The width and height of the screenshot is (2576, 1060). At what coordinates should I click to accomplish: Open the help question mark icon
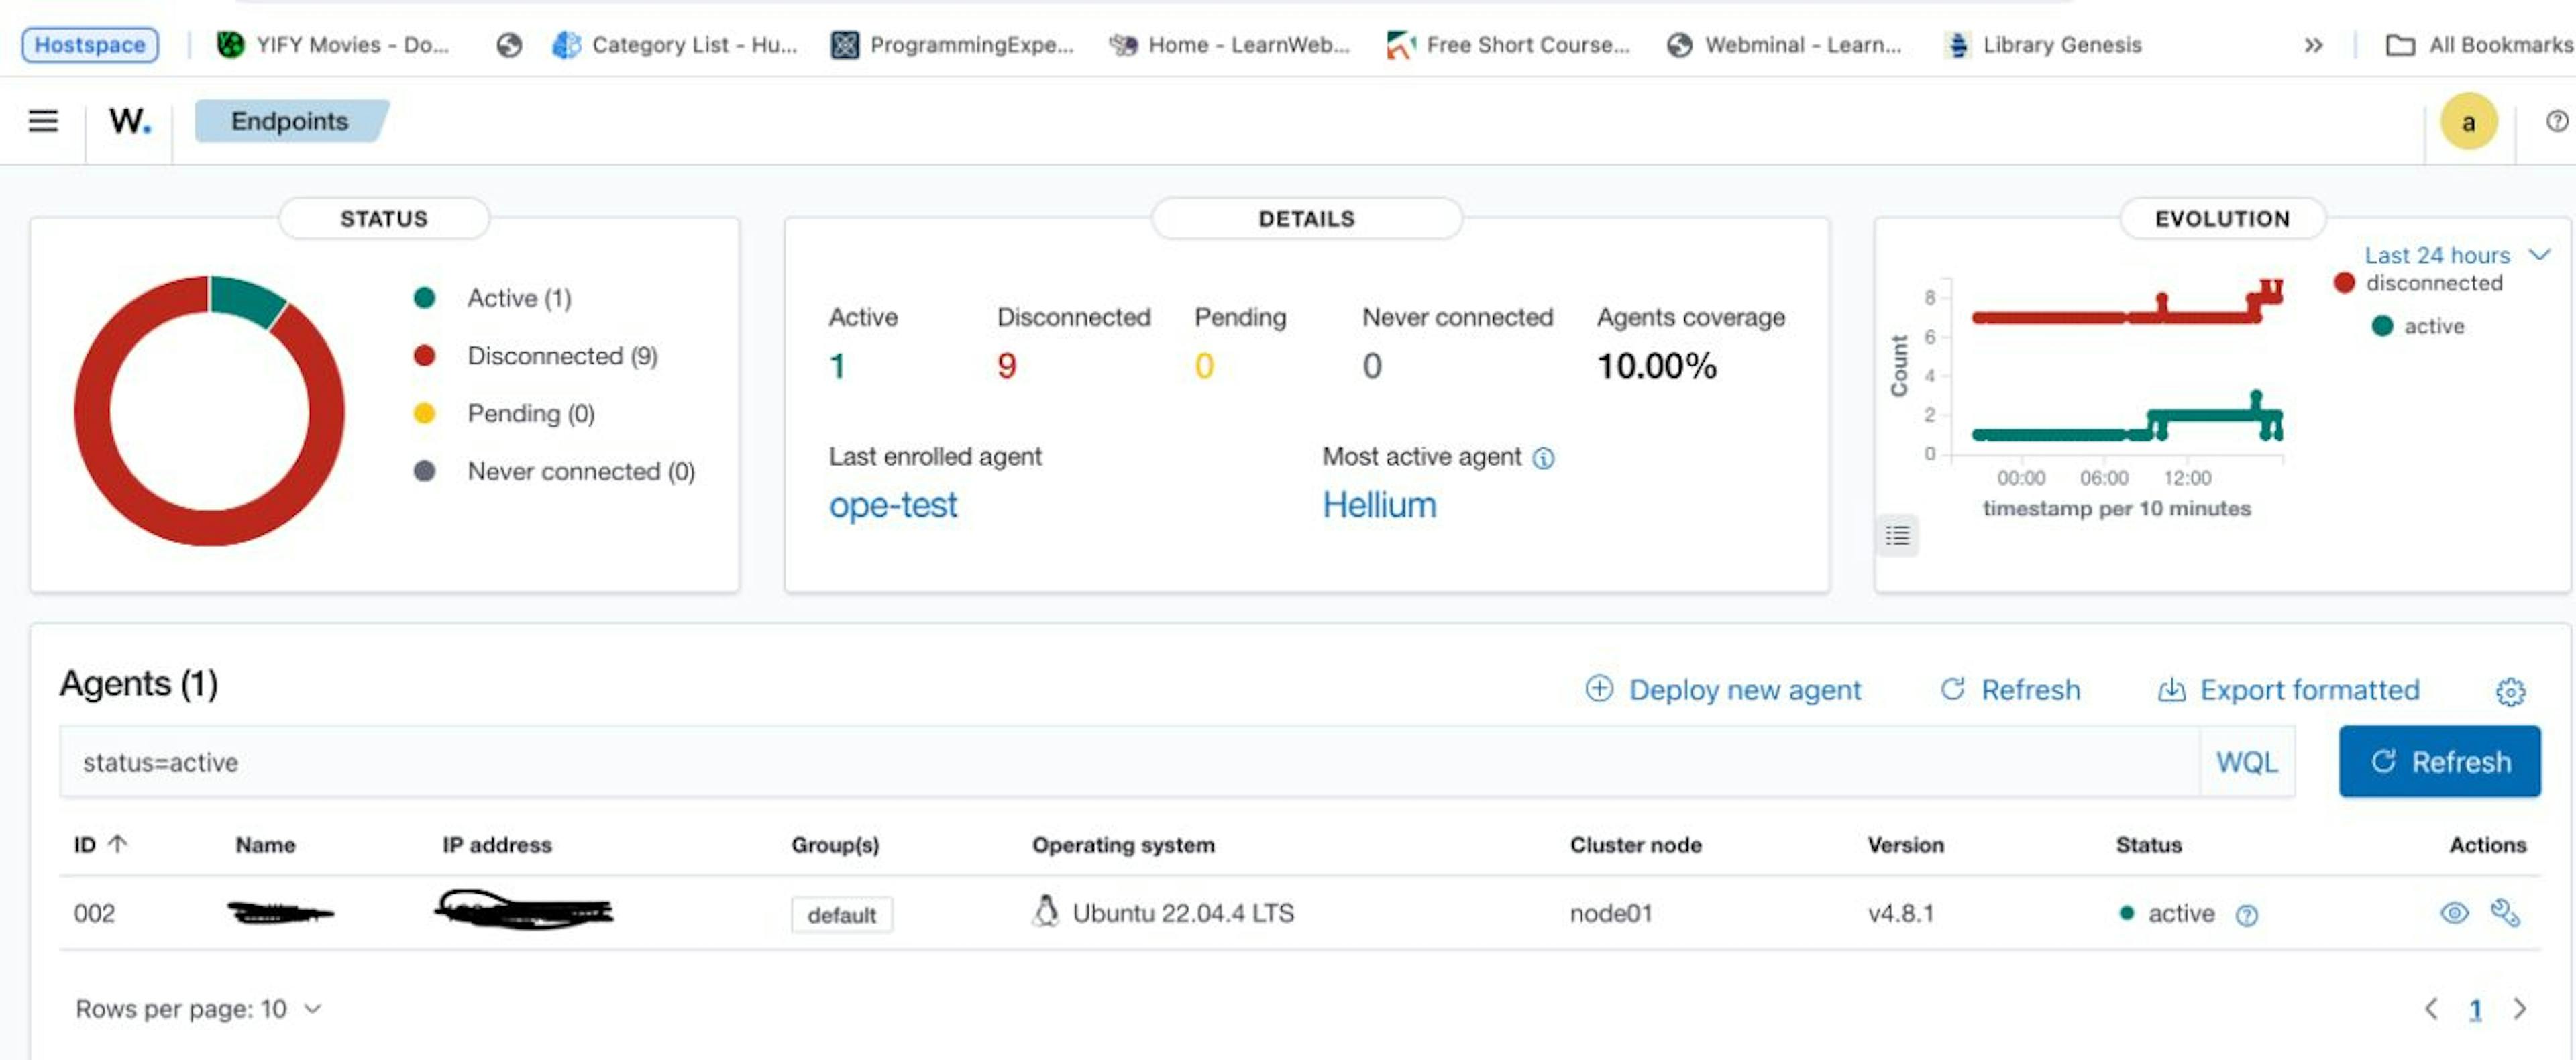tap(2556, 121)
